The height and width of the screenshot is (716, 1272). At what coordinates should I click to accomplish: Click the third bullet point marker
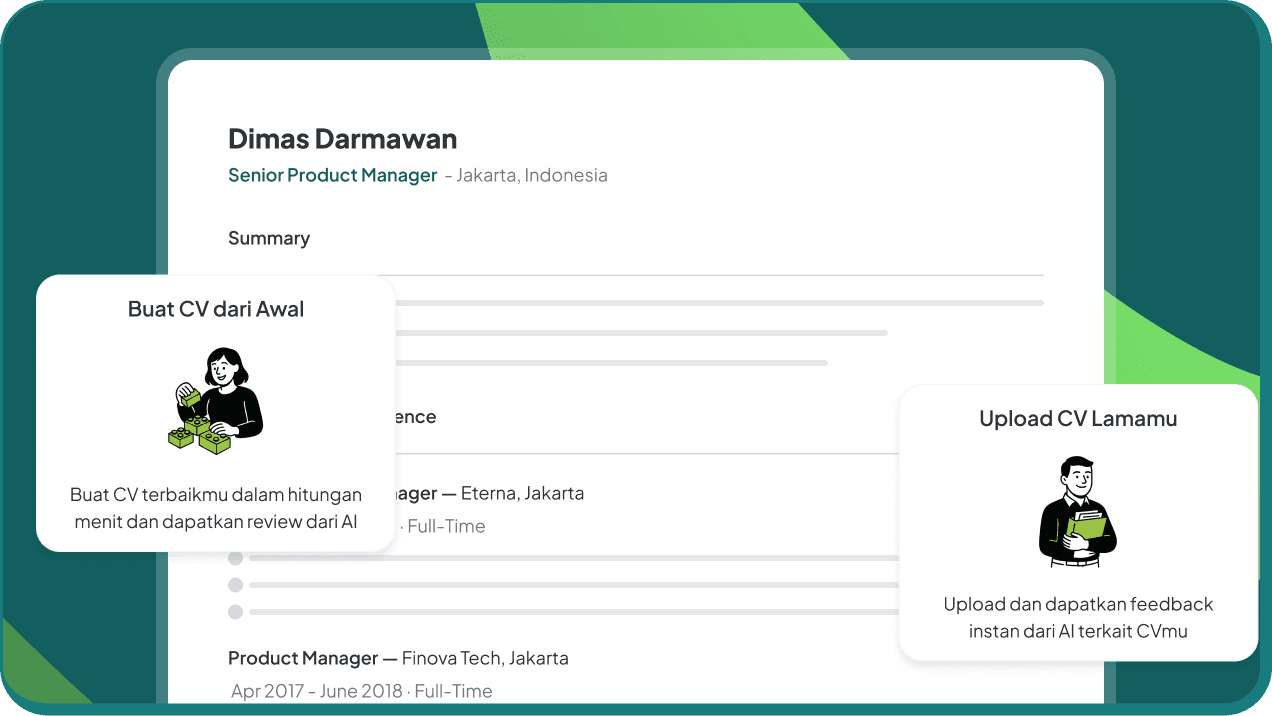click(235, 611)
